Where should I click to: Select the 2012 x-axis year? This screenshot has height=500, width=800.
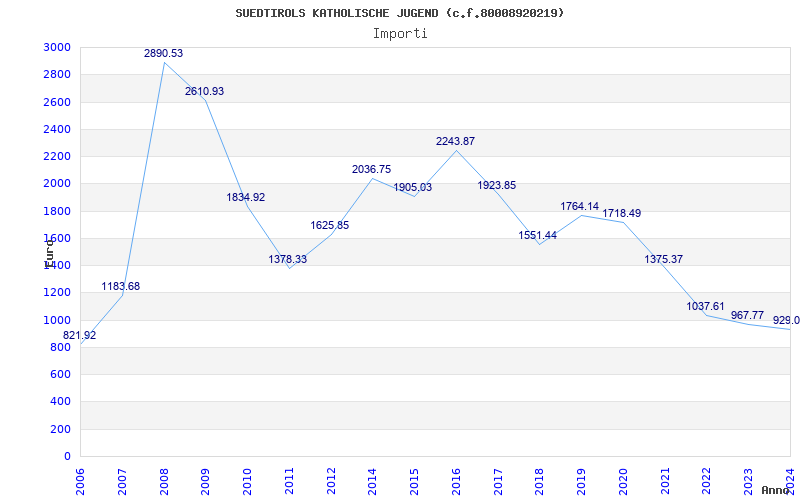tap(331, 481)
